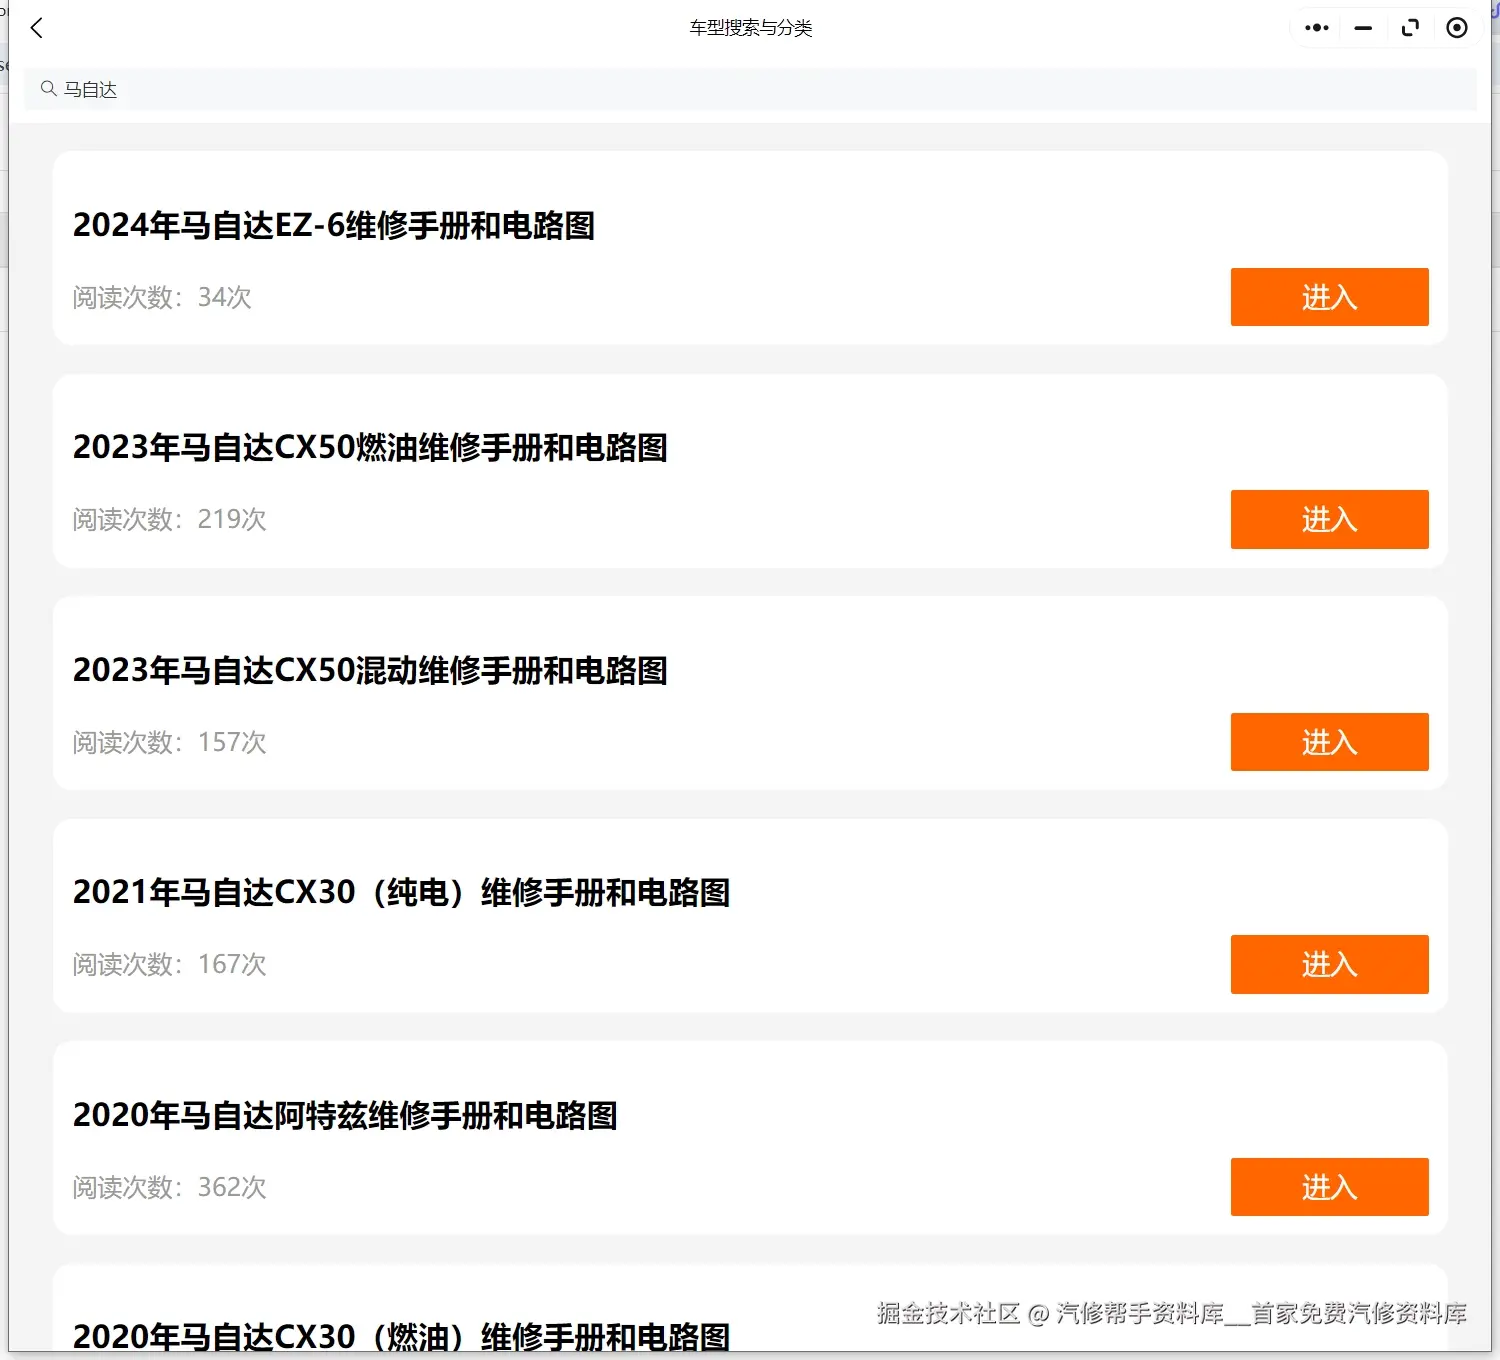This screenshot has width=1500, height=1360.
Task: Open the mini program more options menu
Action: (x=1316, y=28)
